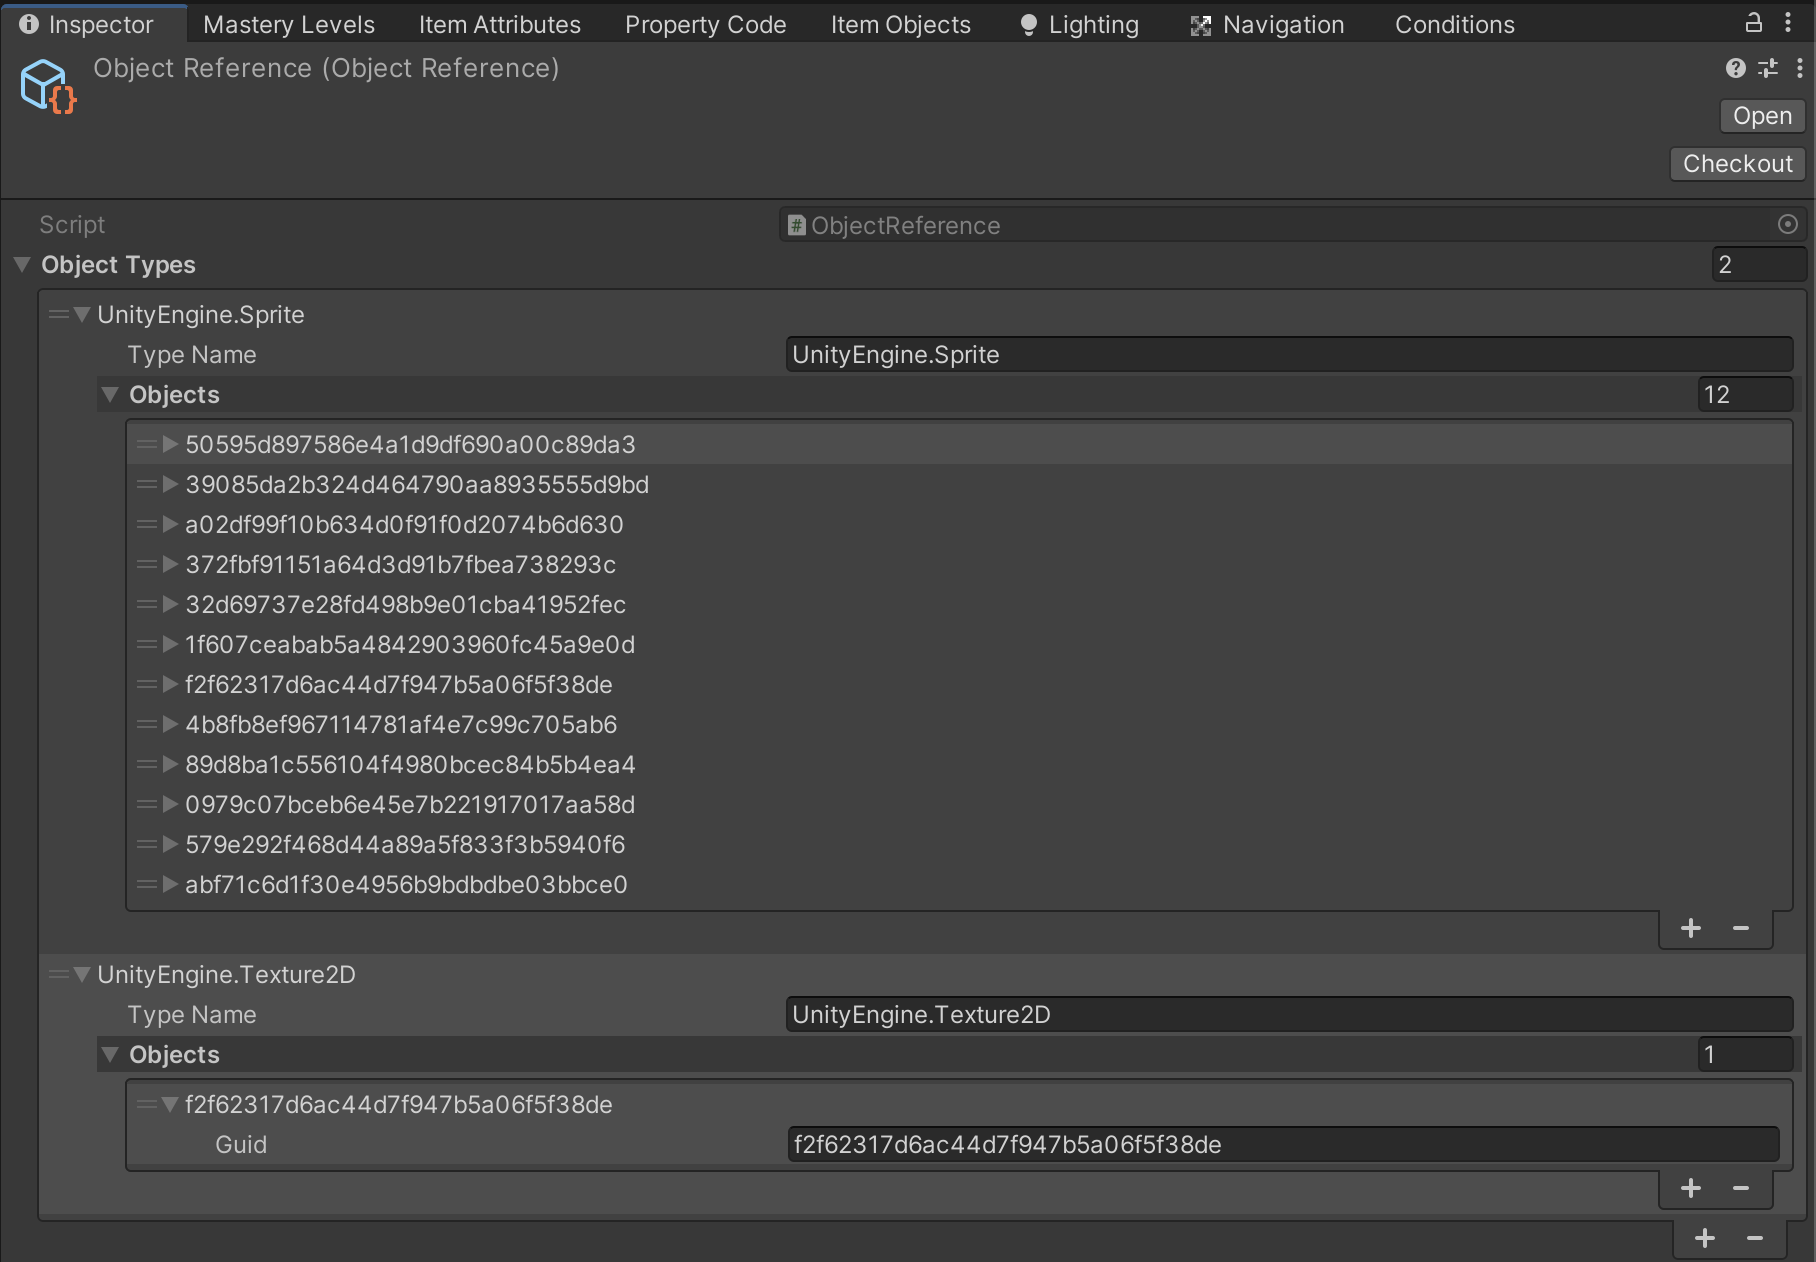
Task: Add a Texture2D object using the plus icon
Action: (1690, 1189)
